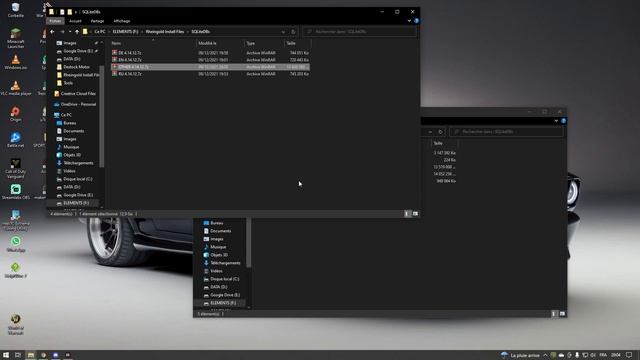Open Téléchargements in front window sidebar
The width and height of the screenshot is (640, 360).
[78, 163]
